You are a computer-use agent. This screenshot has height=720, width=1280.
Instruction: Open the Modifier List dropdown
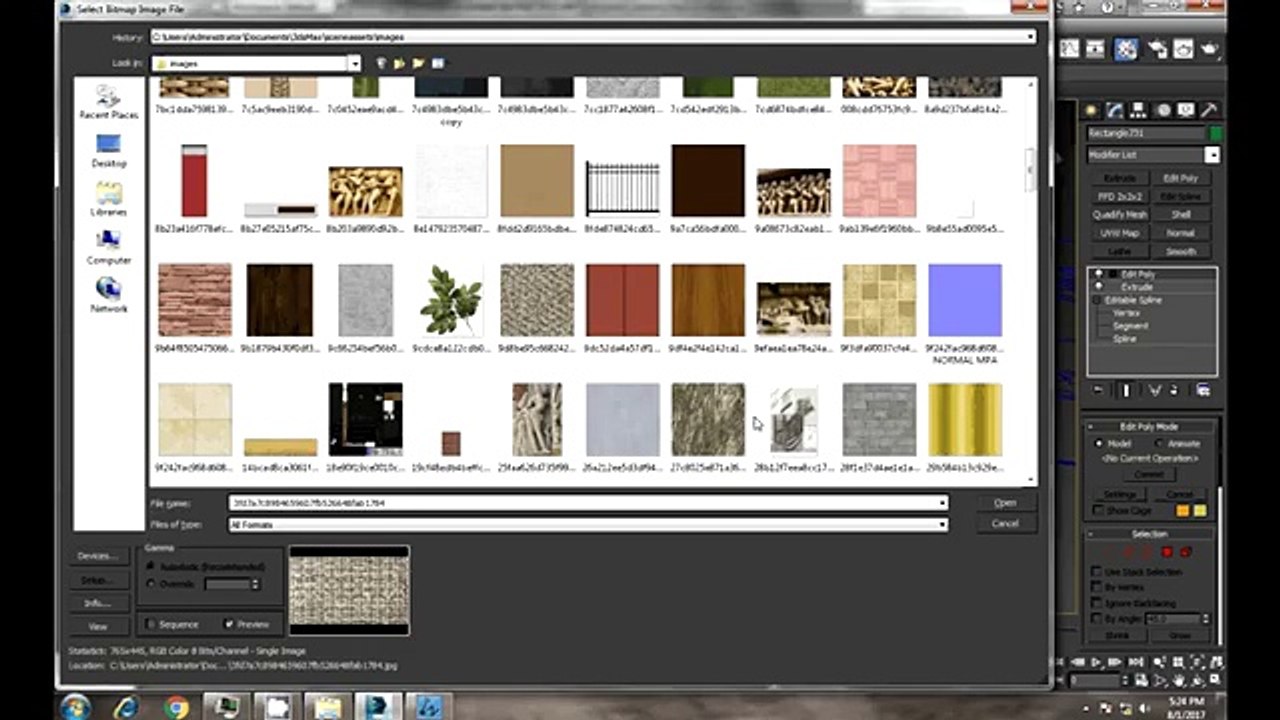pyautogui.click(x=1212, y=155)
